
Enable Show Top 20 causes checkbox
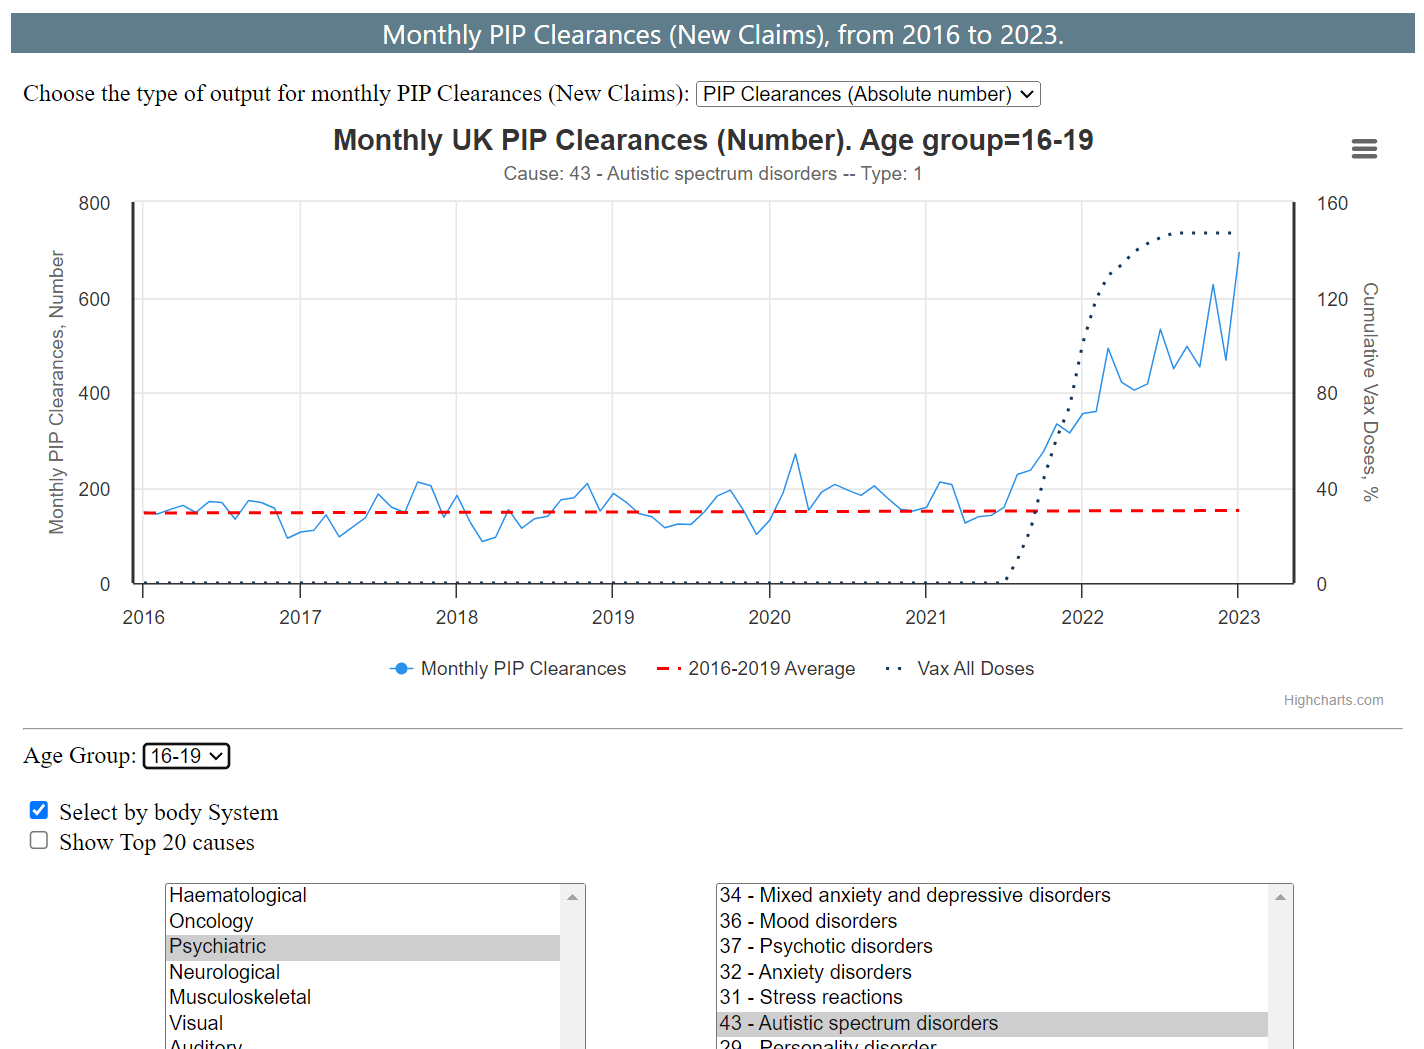click(x=39, y=840)
